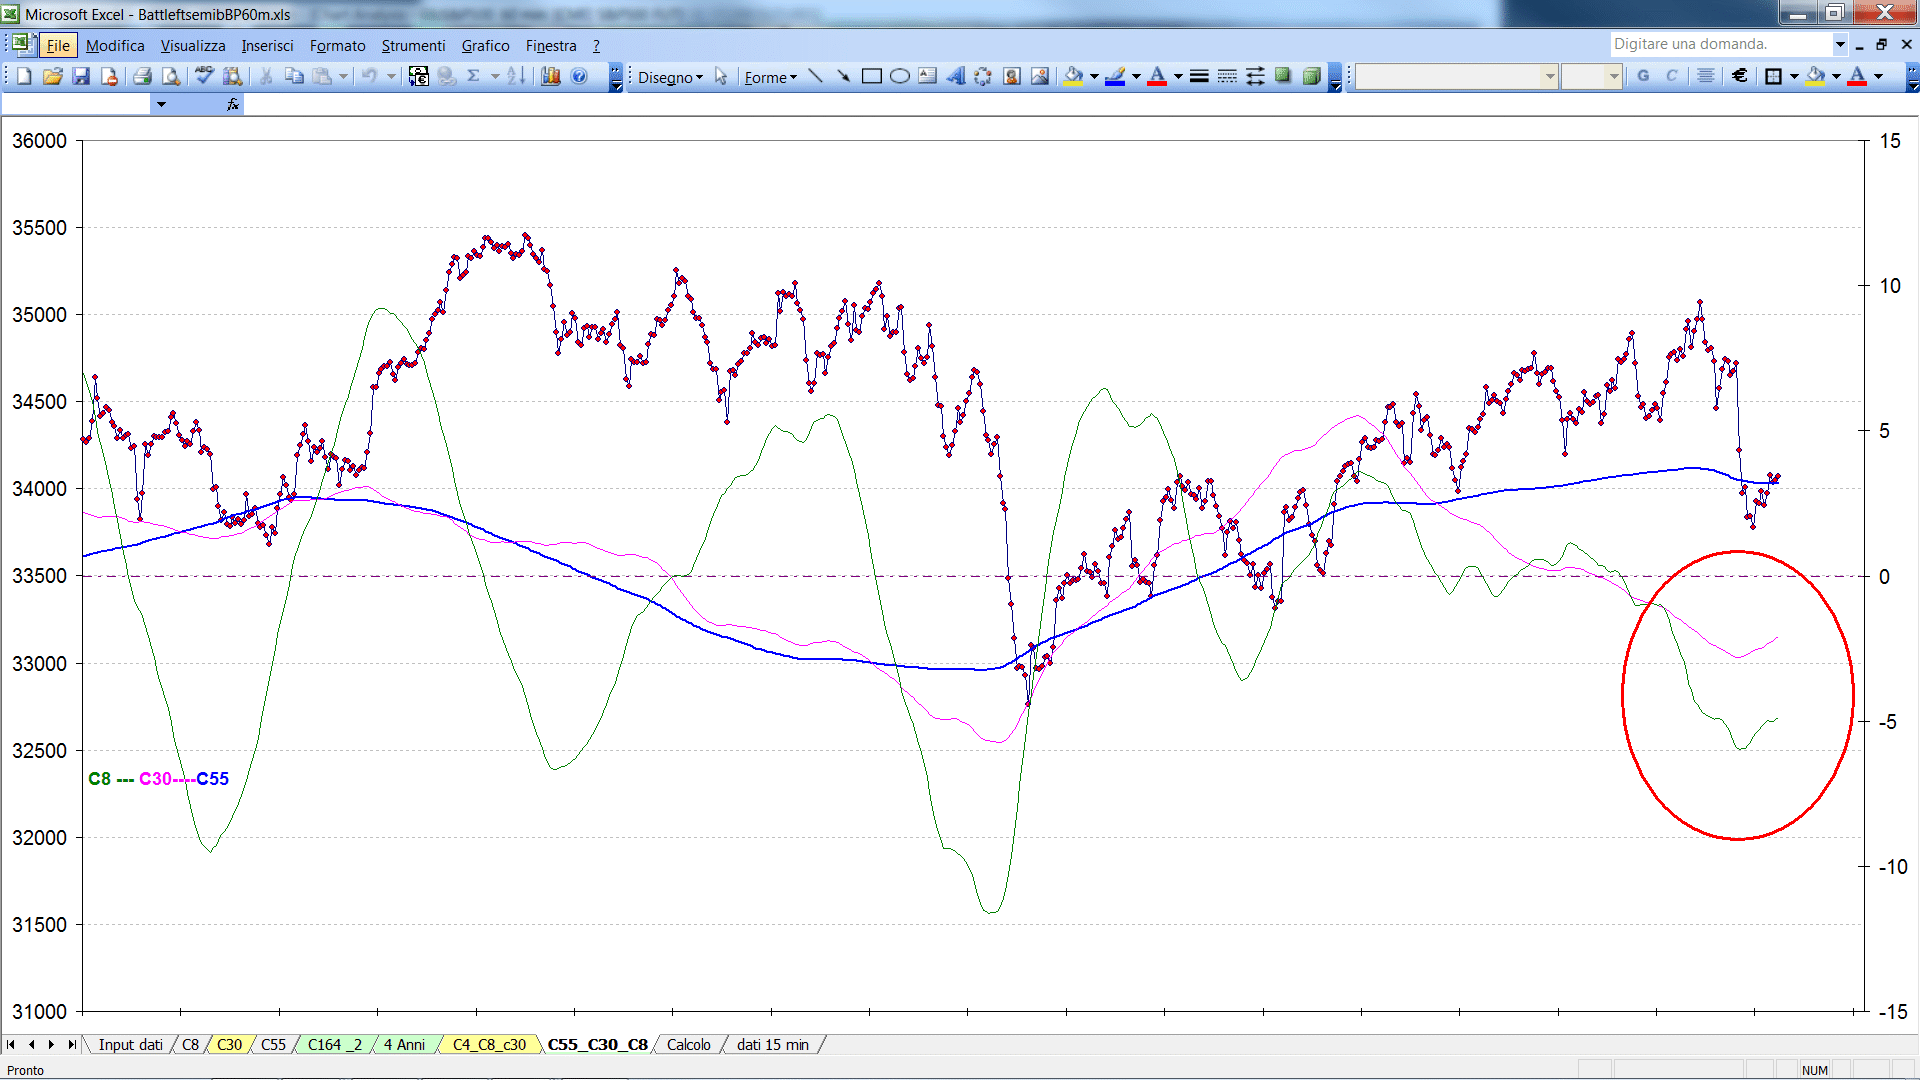Choose the dash style icon

(x=1227, y=76)
